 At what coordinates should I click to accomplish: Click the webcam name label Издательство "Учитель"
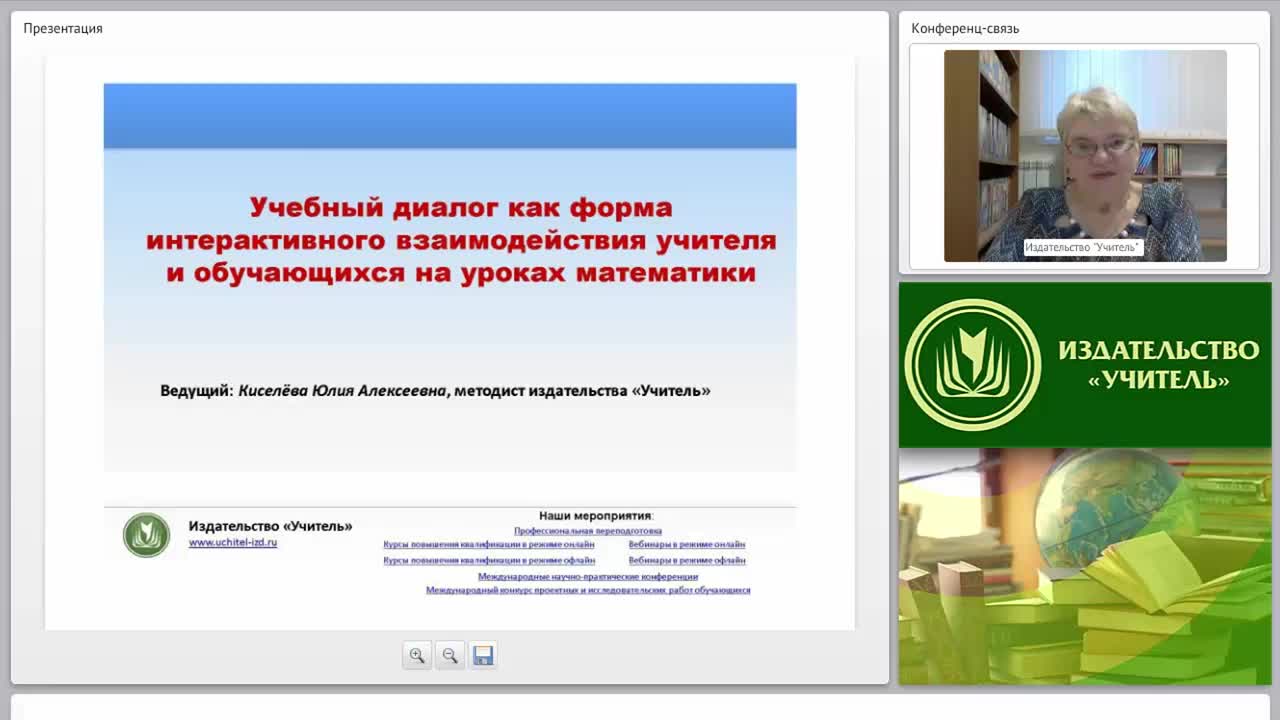[x=1082, y=247]
